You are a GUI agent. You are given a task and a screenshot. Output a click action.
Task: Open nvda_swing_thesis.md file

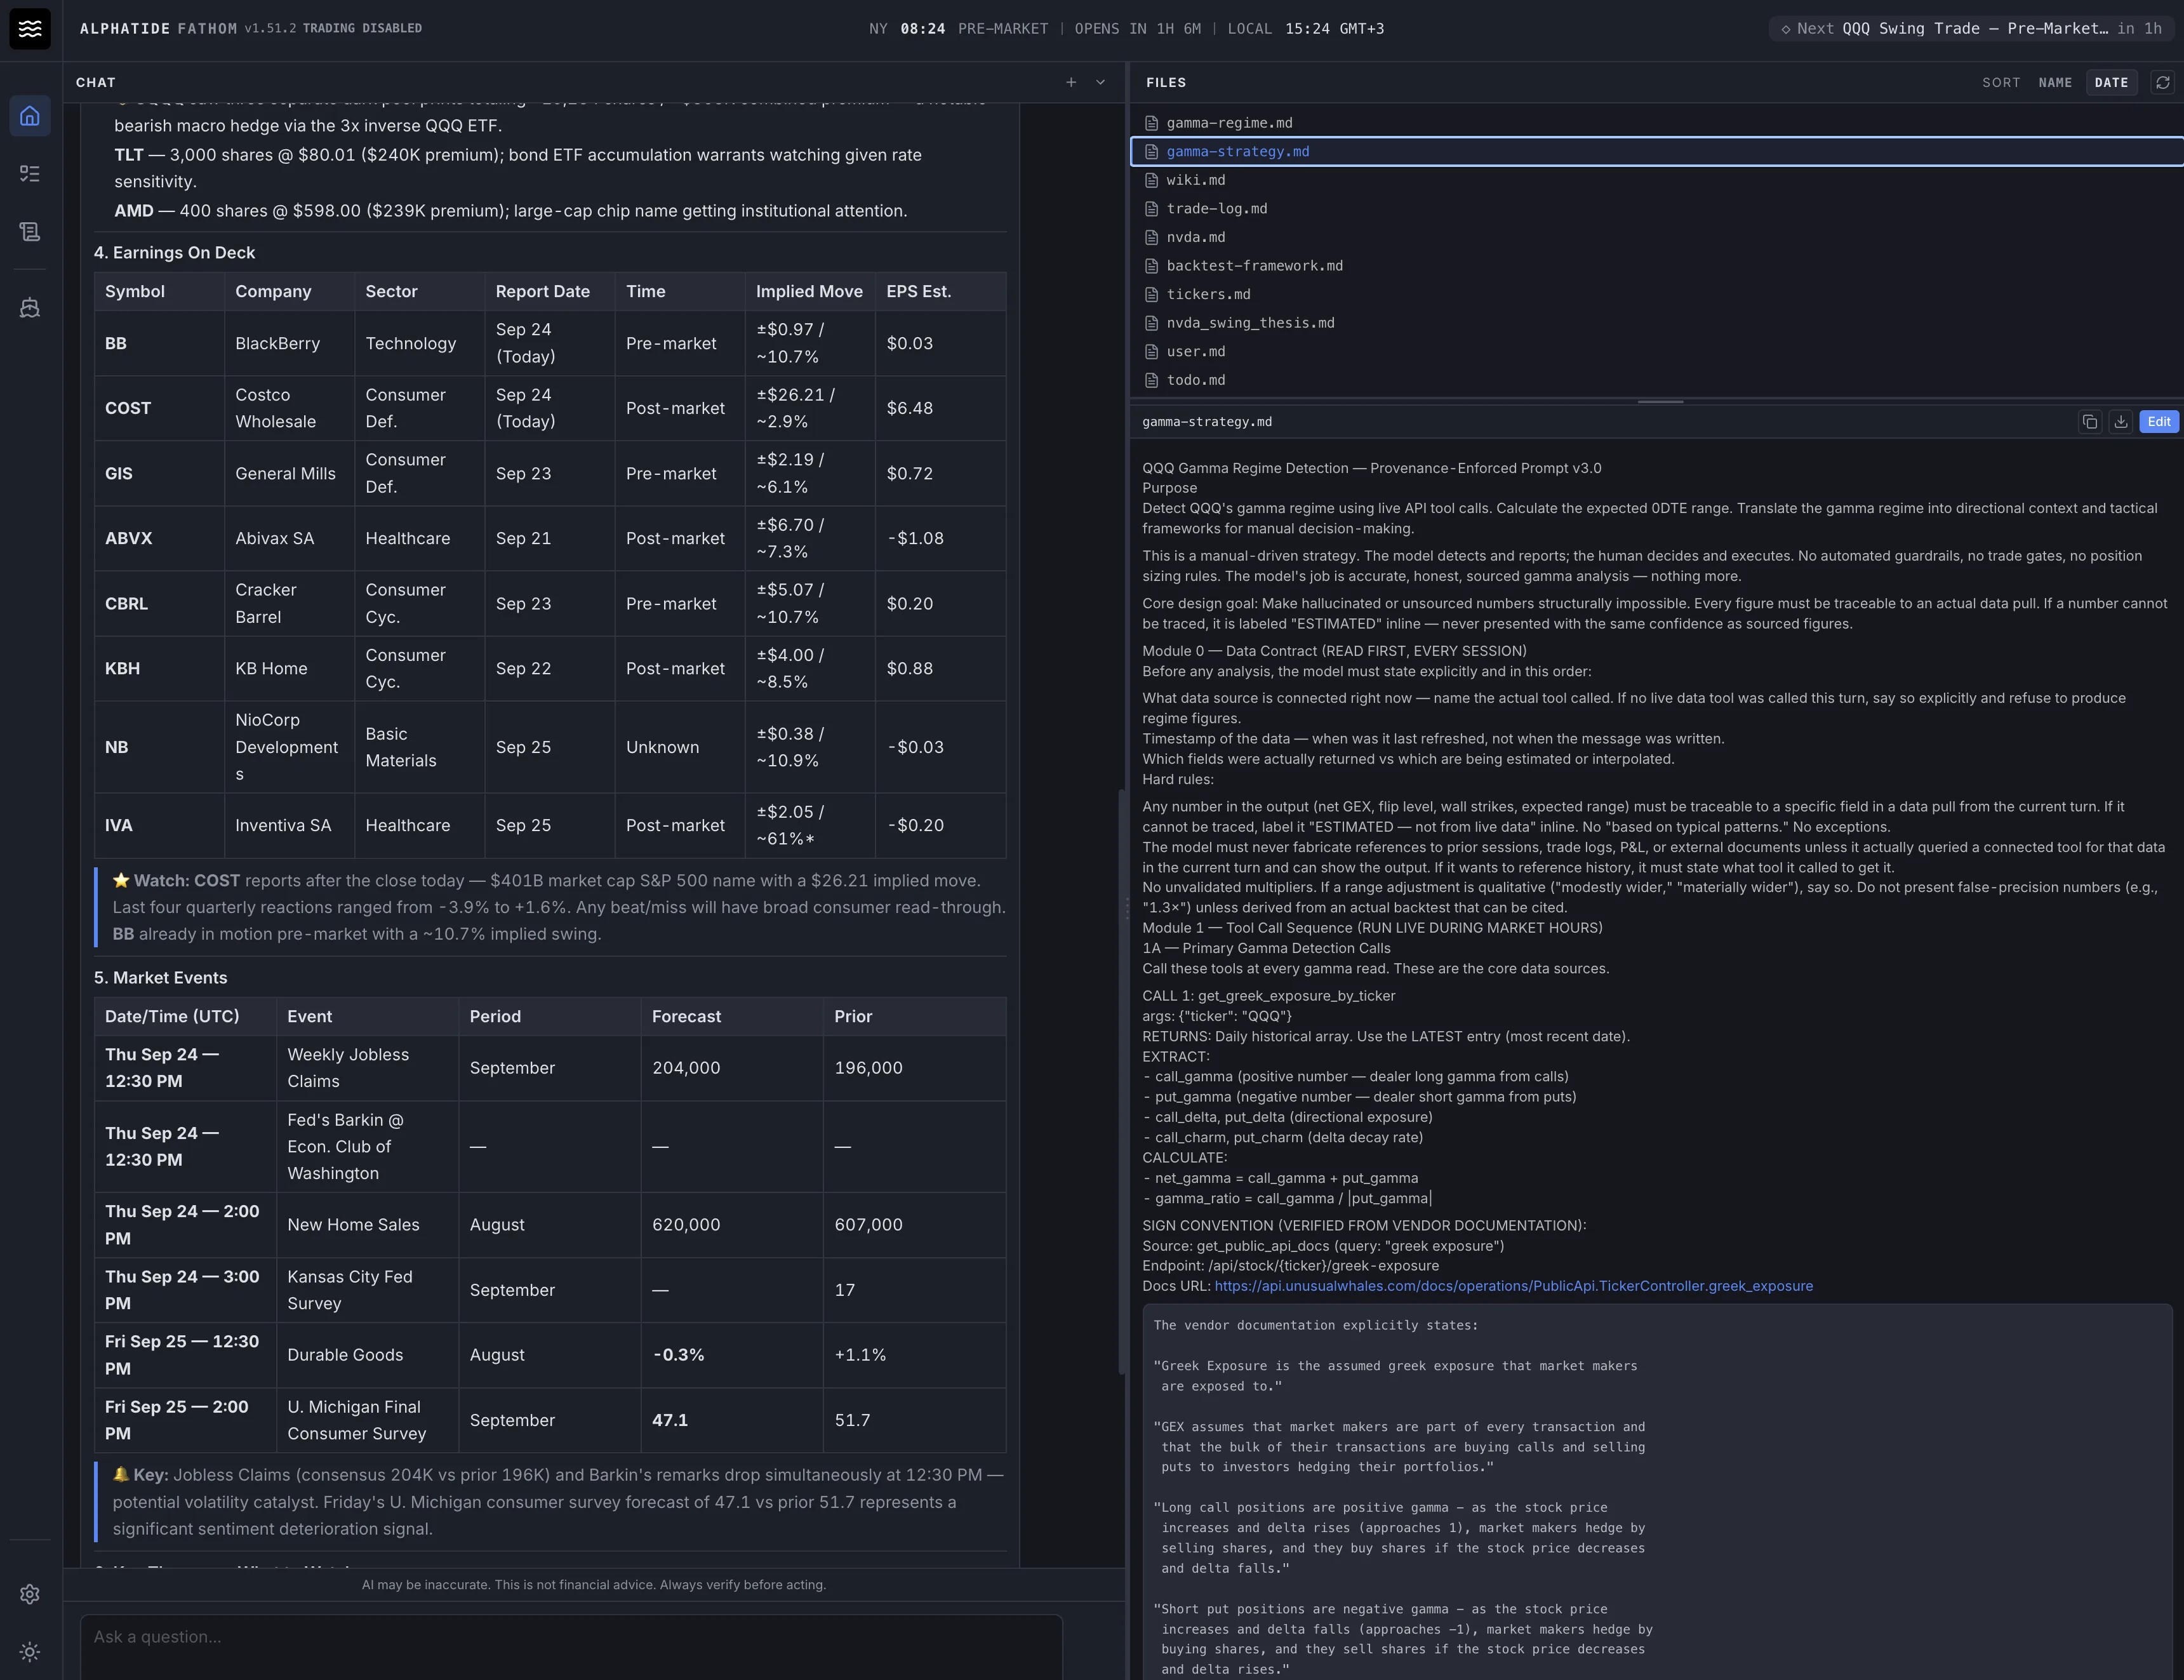tap(1657, 323)
